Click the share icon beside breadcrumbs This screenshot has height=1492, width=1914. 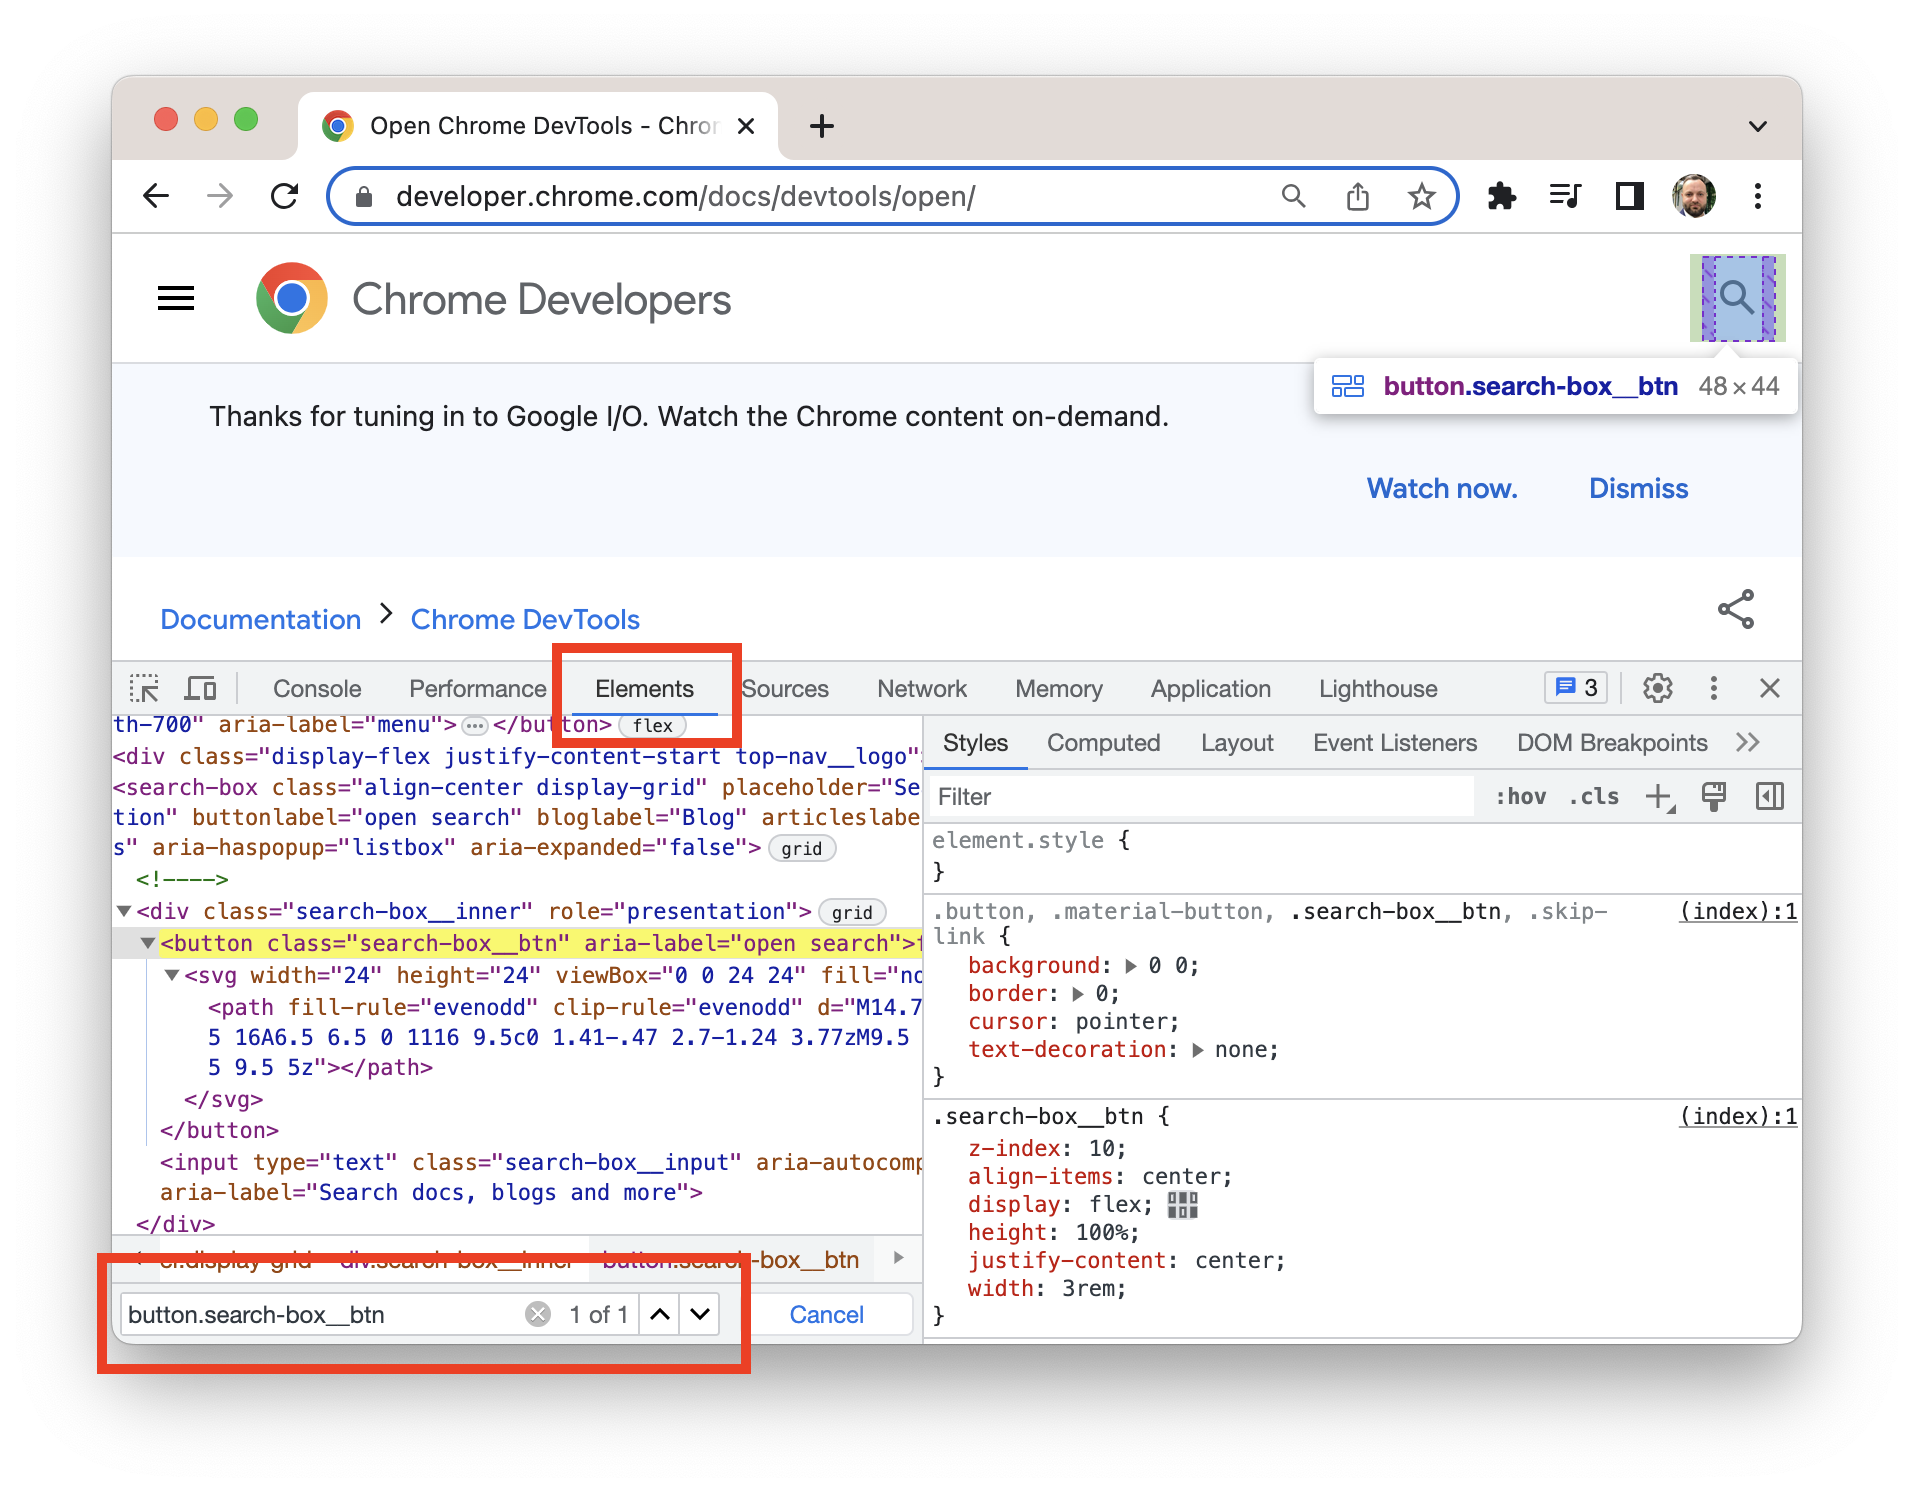1736,609
